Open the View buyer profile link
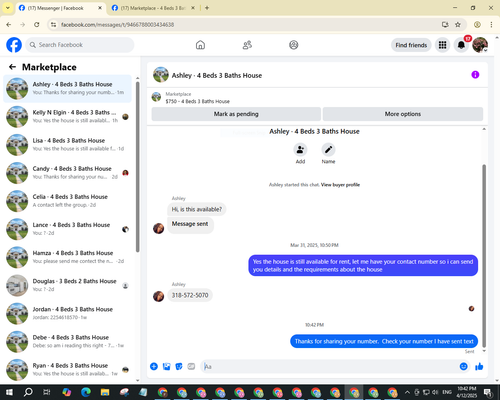This screenshot has height=400, width=500. 340,185
